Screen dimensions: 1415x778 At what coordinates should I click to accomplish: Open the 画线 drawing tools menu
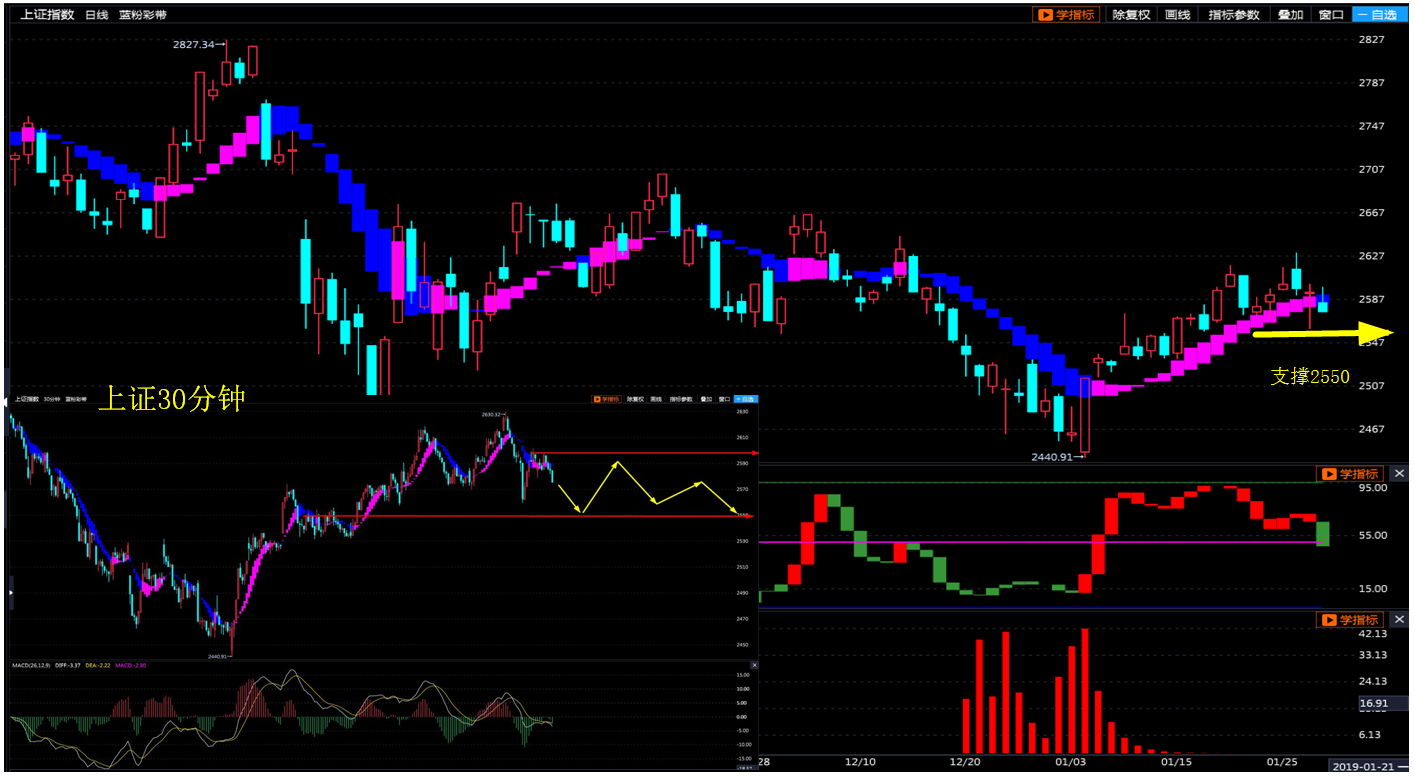click(x=1178, y=15)
